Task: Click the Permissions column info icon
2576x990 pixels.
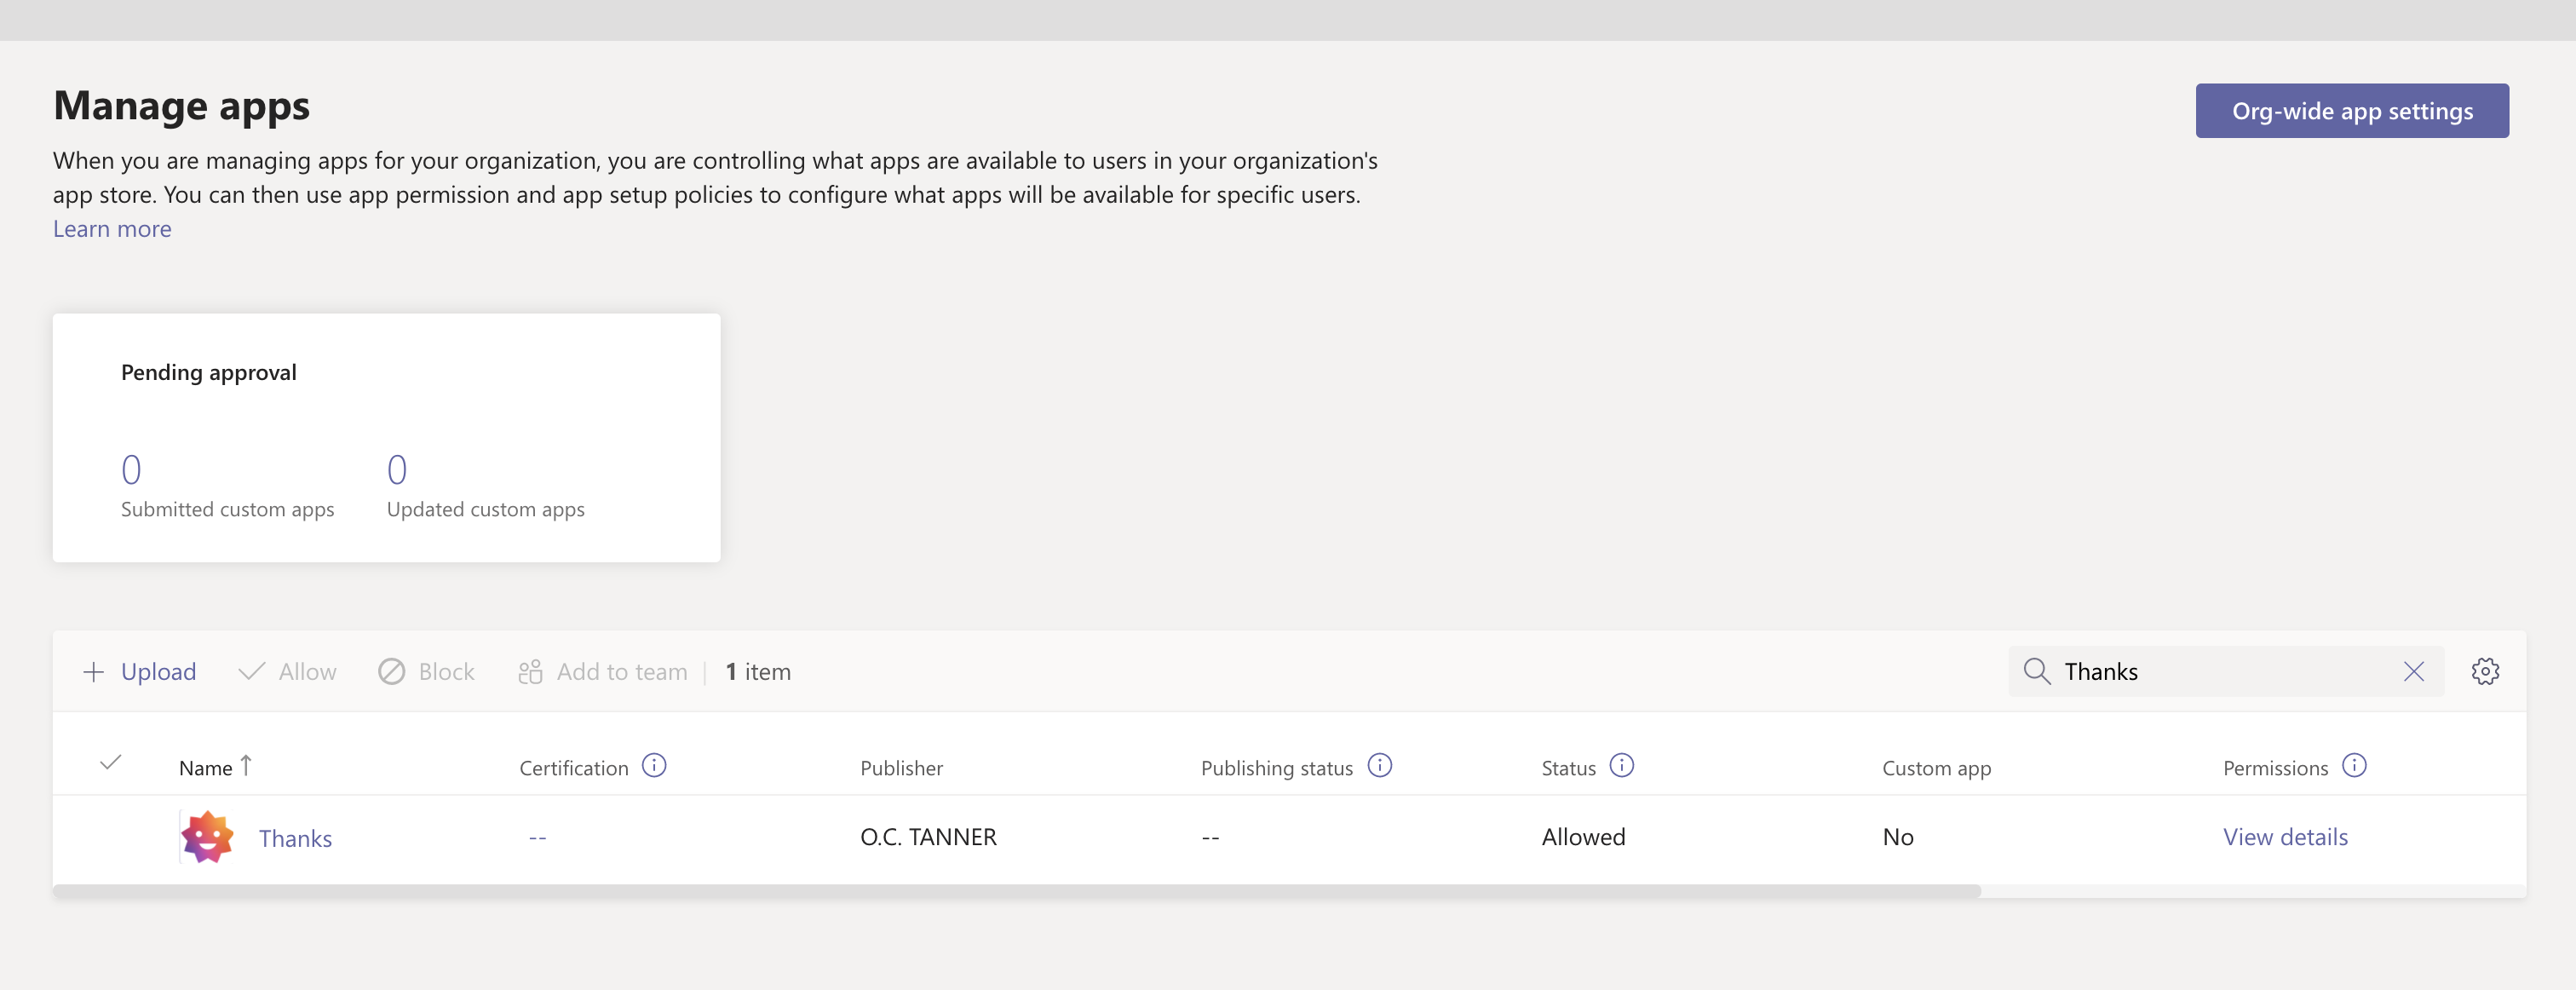Action: 2354,766
